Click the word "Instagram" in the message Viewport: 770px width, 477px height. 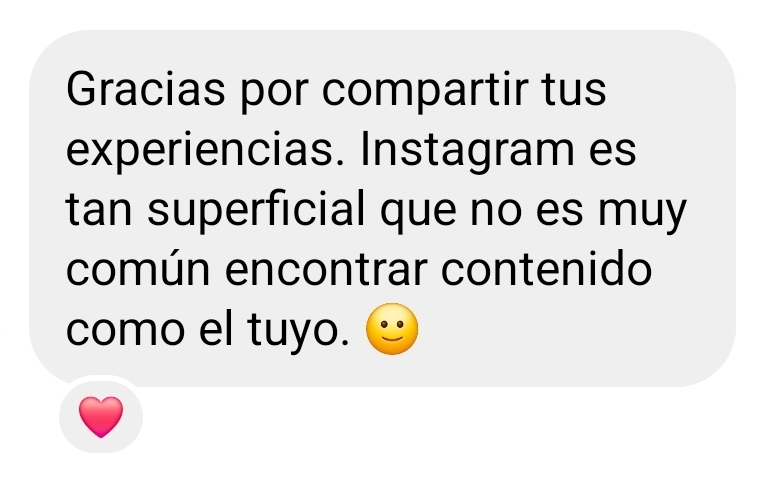pos(467,151)
